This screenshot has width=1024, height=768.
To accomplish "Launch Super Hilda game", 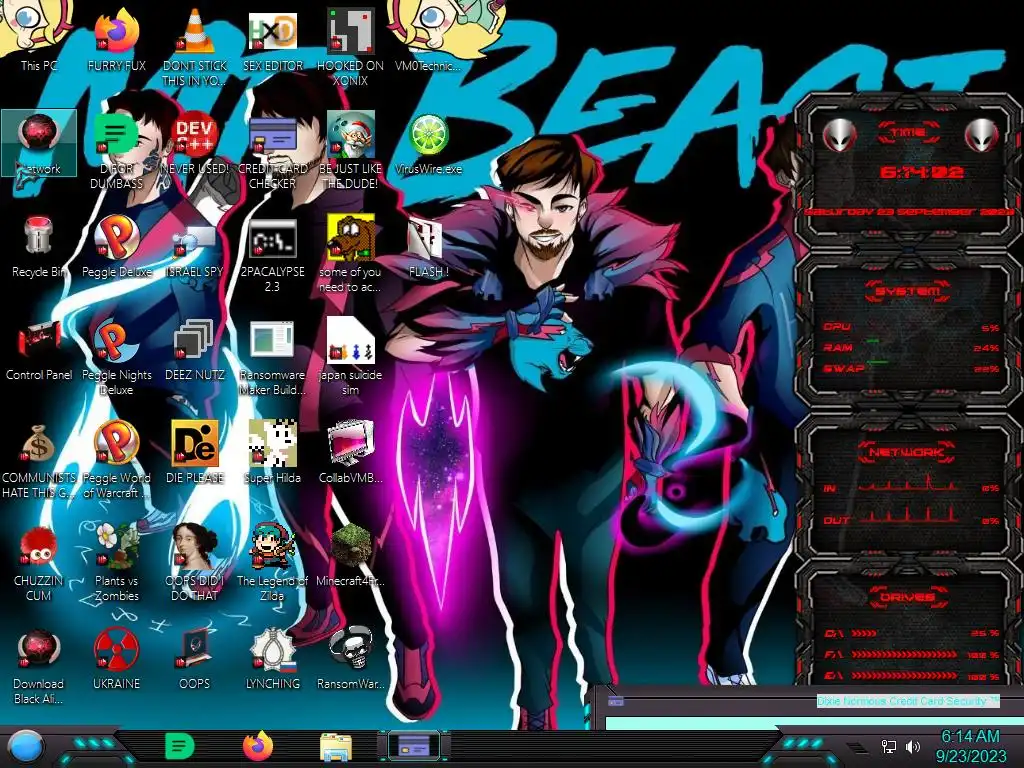I will coord(273,452).
